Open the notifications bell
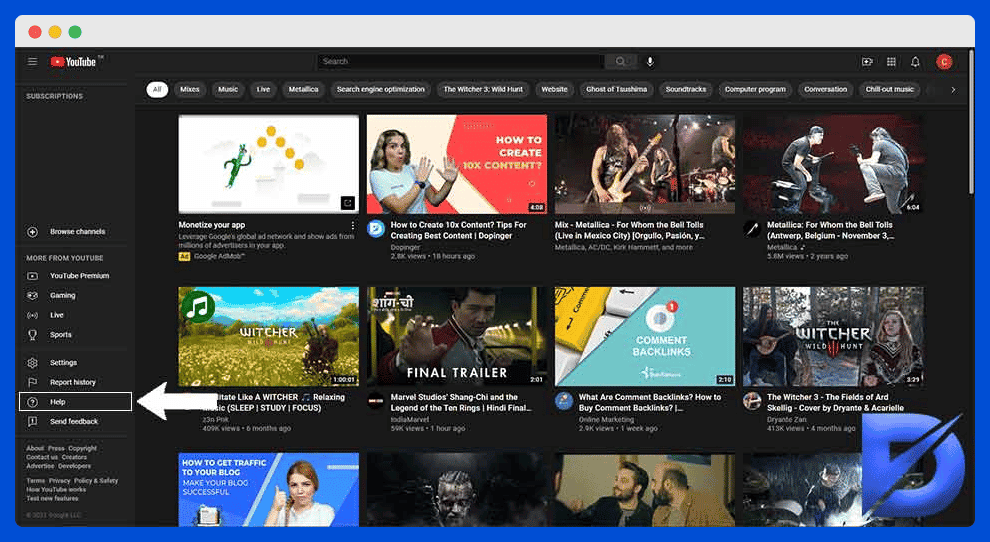 (915, 61)
